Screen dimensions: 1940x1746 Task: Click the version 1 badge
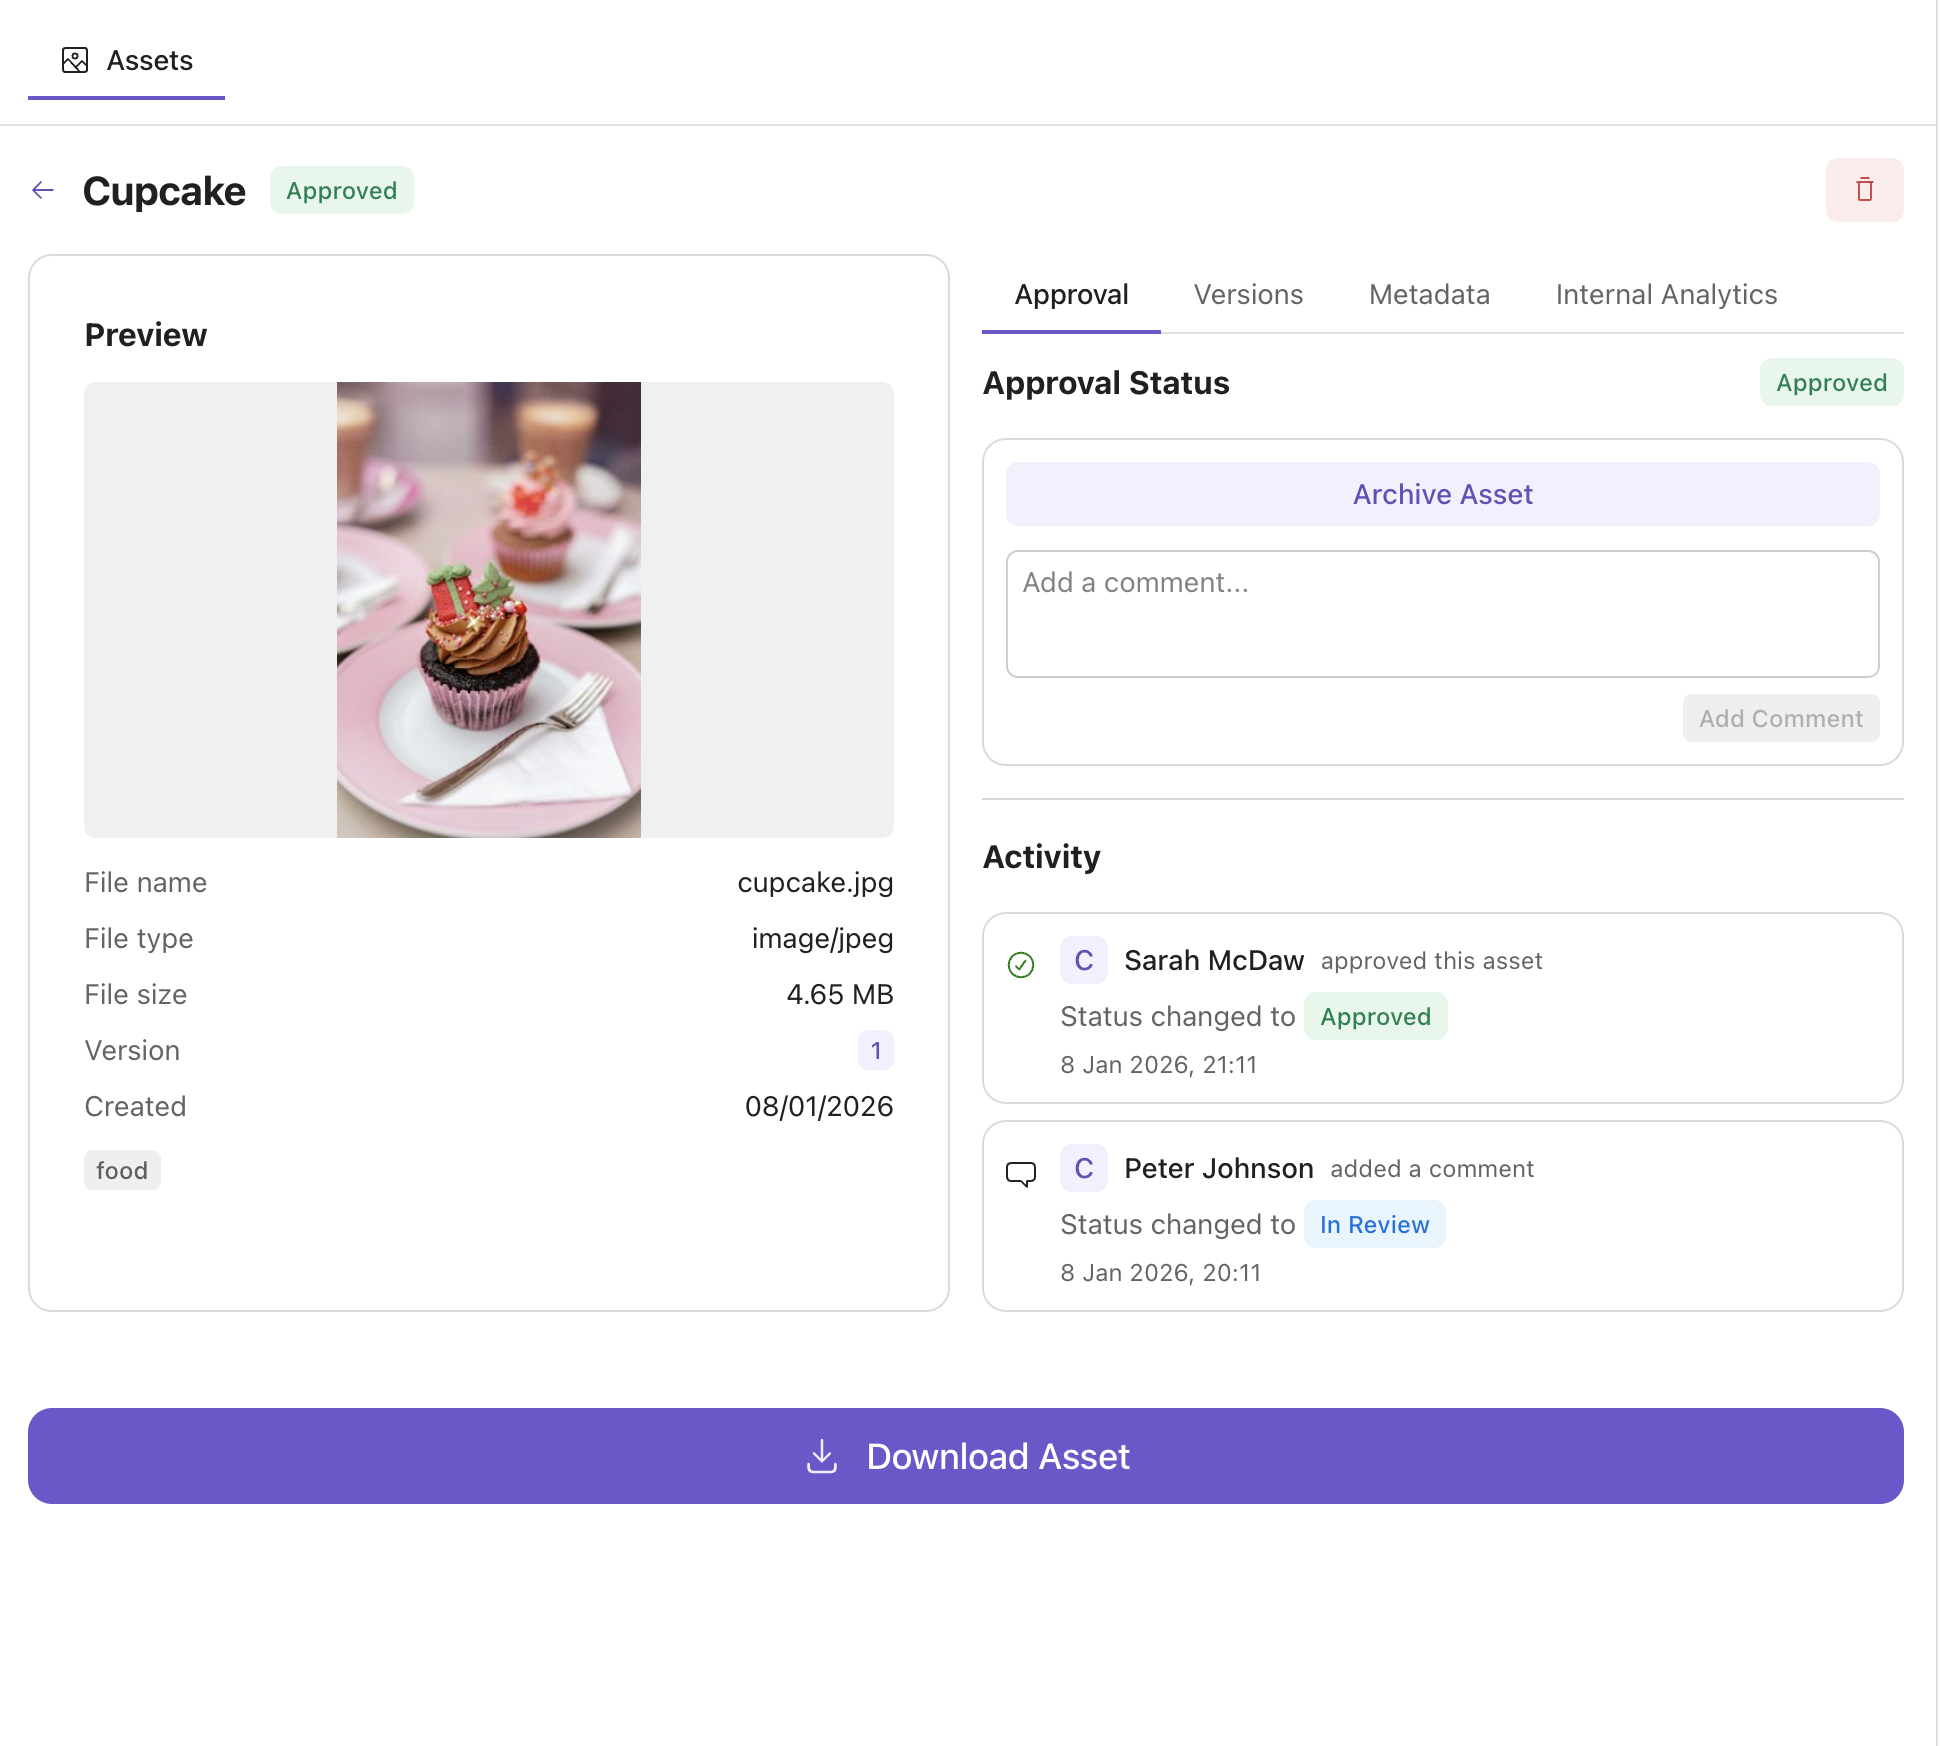click(875, 1050)
